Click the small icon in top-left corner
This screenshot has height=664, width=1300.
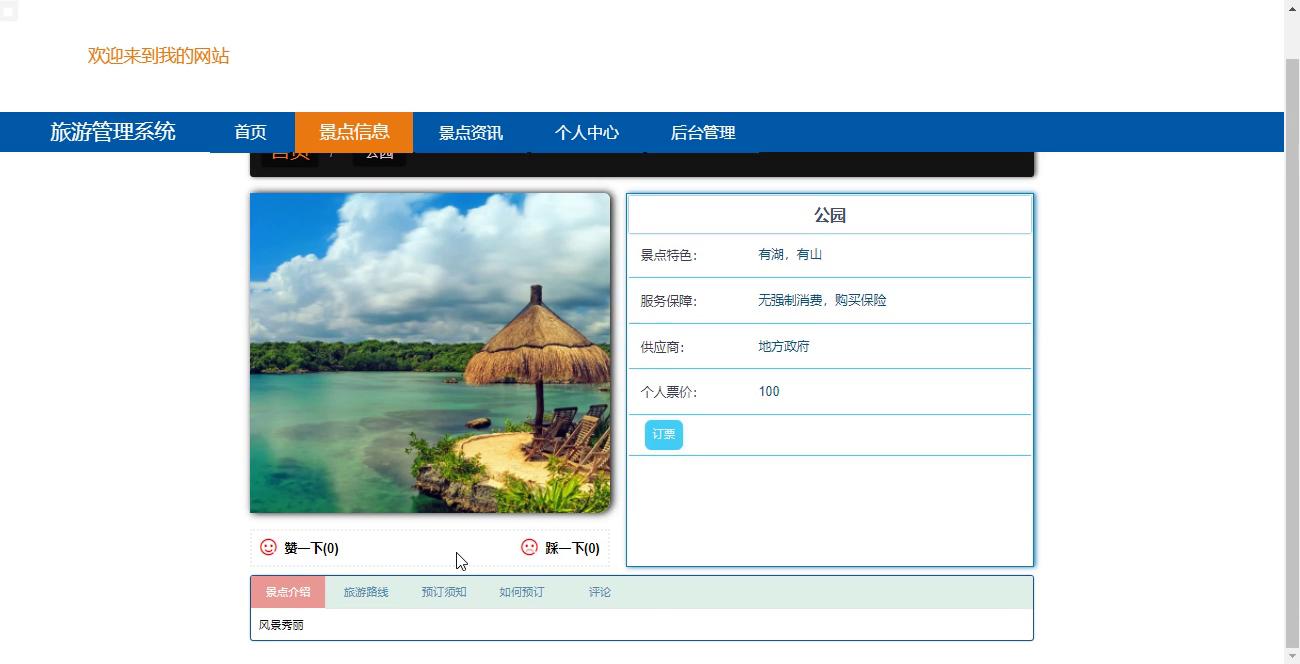[x=8, y=12]
